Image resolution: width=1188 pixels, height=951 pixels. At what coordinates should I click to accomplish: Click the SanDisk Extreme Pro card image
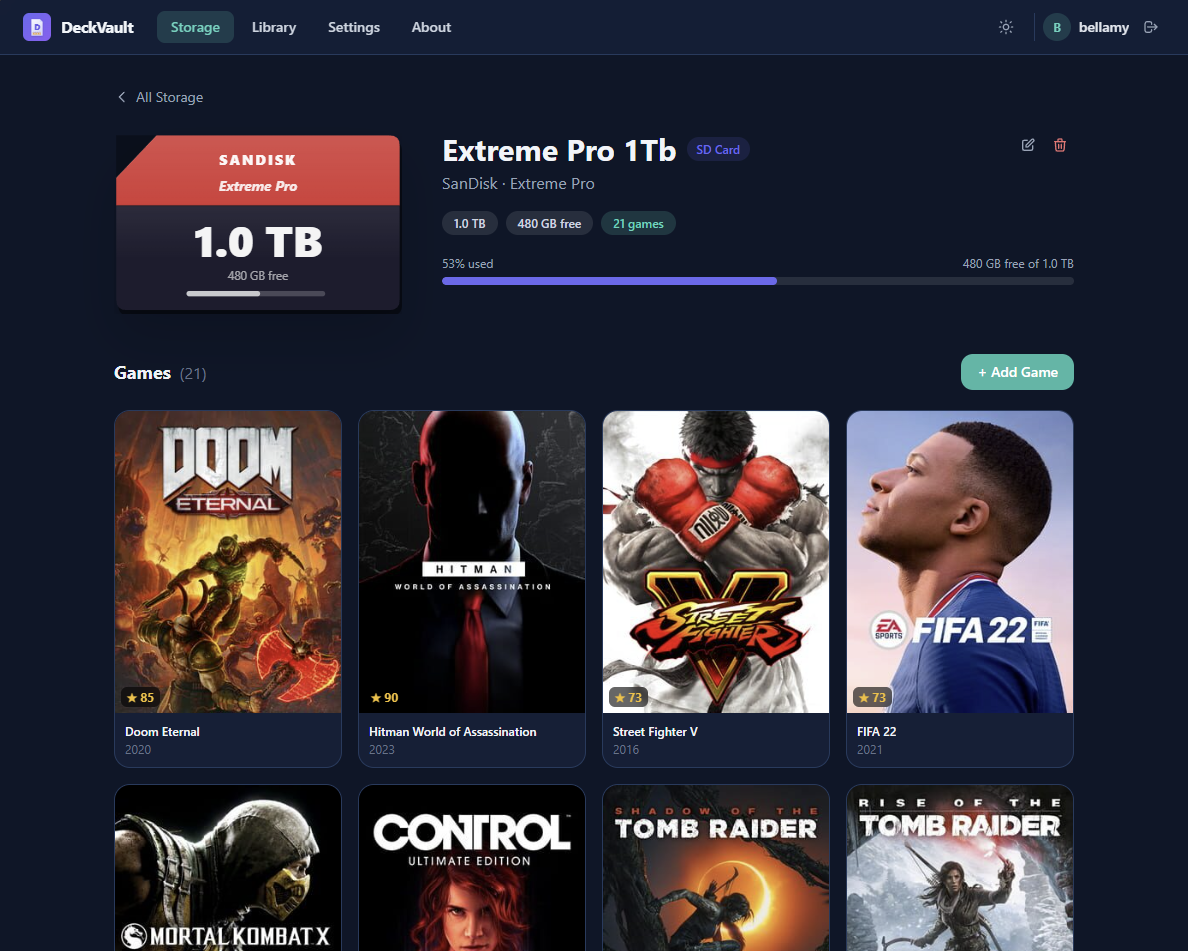point(258,223)
